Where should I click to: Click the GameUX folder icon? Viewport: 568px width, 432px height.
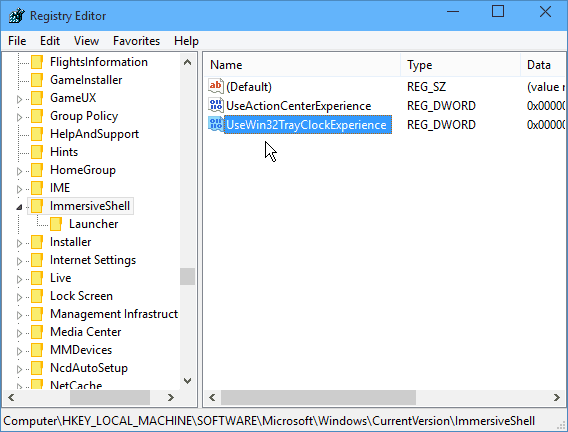[x=37, y=98]
